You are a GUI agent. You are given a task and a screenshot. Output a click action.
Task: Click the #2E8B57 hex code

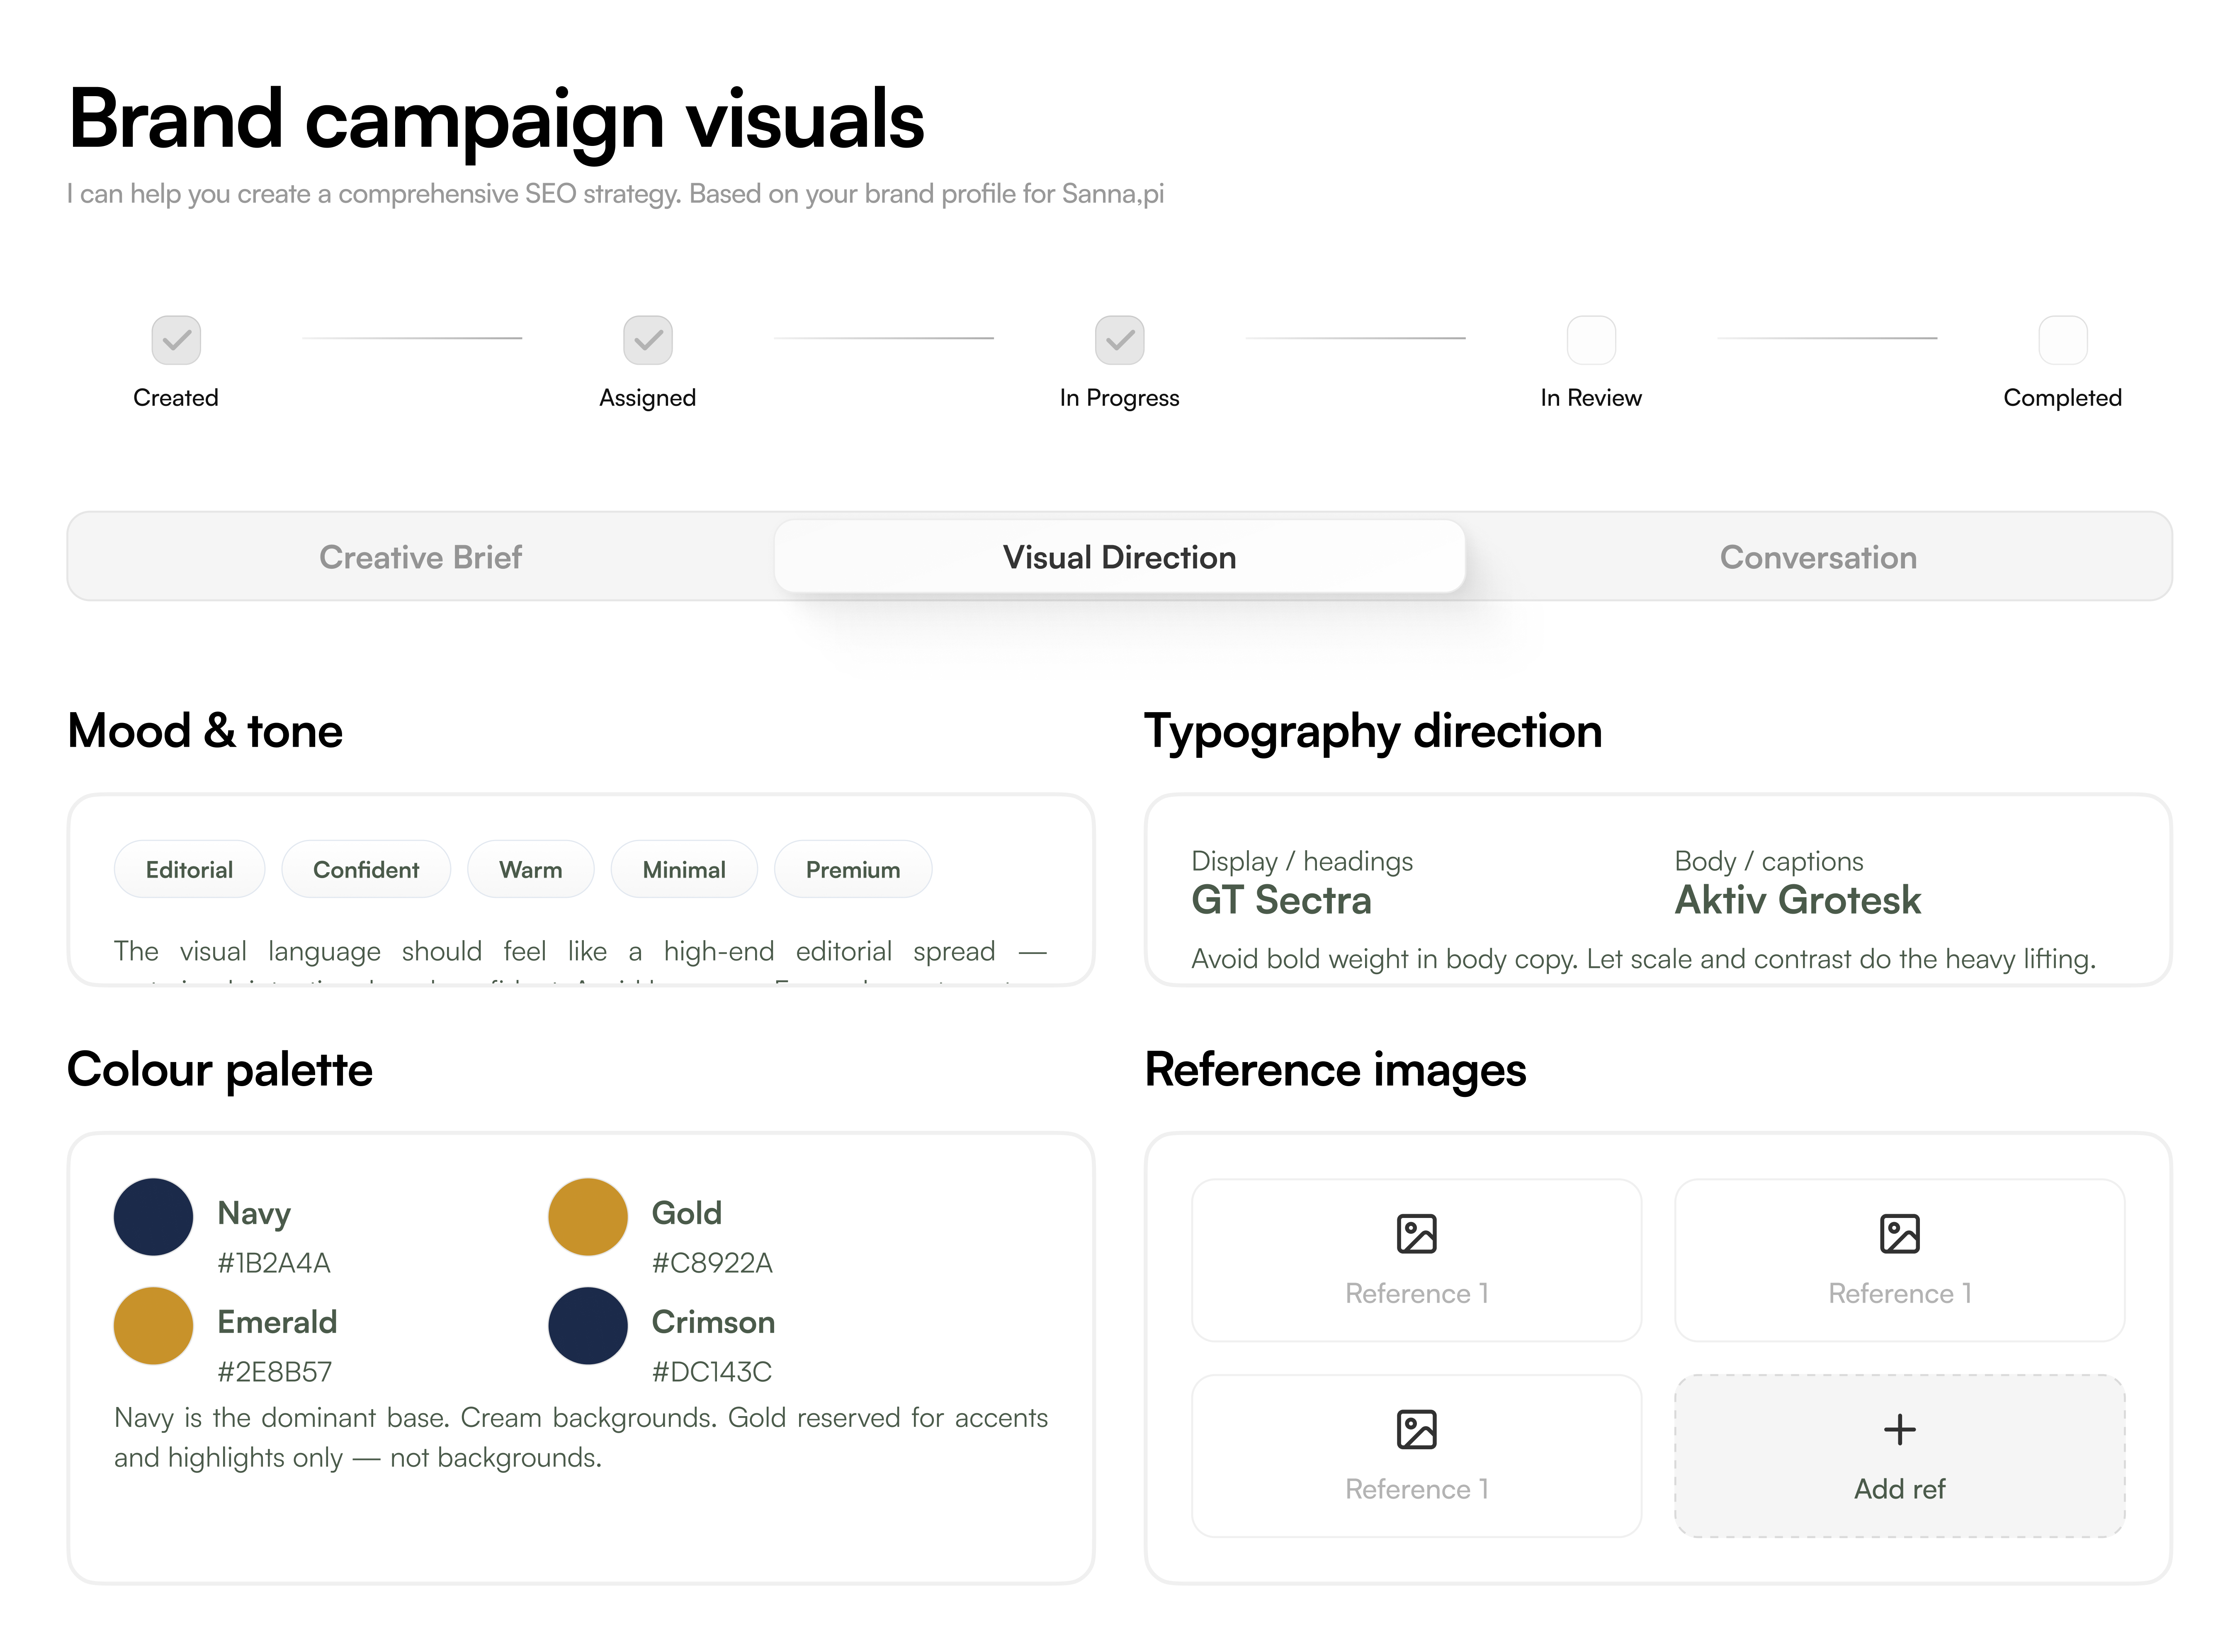tap(275, 1372)
